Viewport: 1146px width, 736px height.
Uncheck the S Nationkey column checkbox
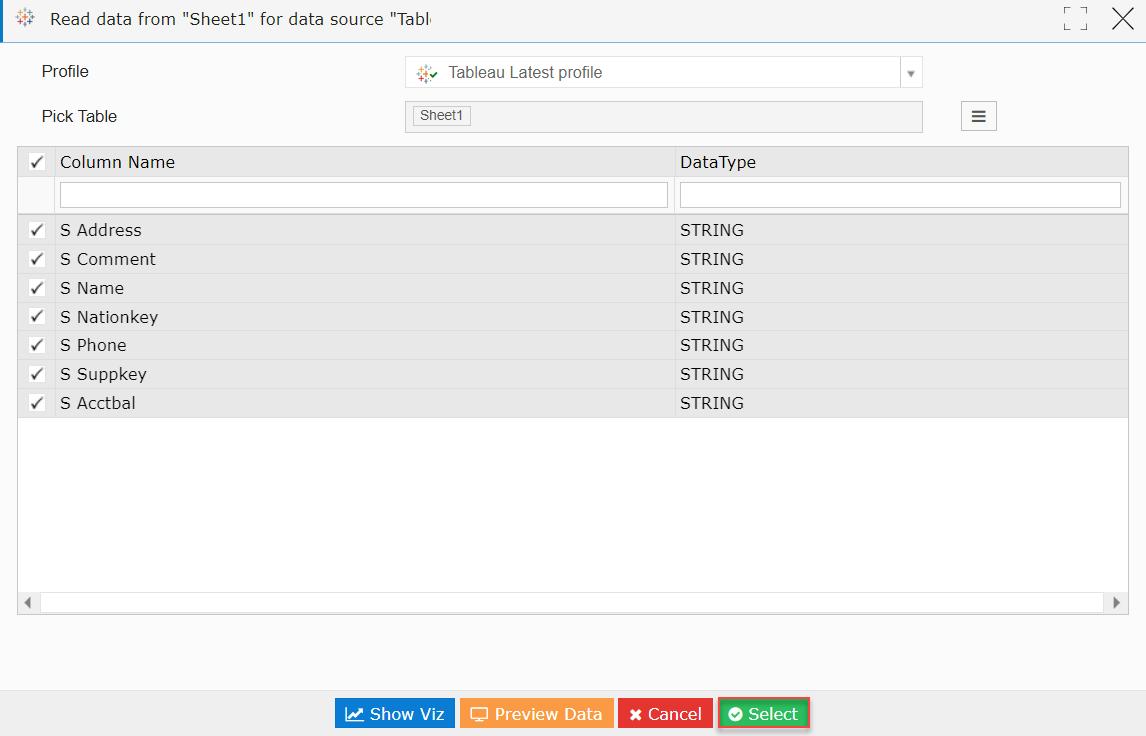click(37, 316)
